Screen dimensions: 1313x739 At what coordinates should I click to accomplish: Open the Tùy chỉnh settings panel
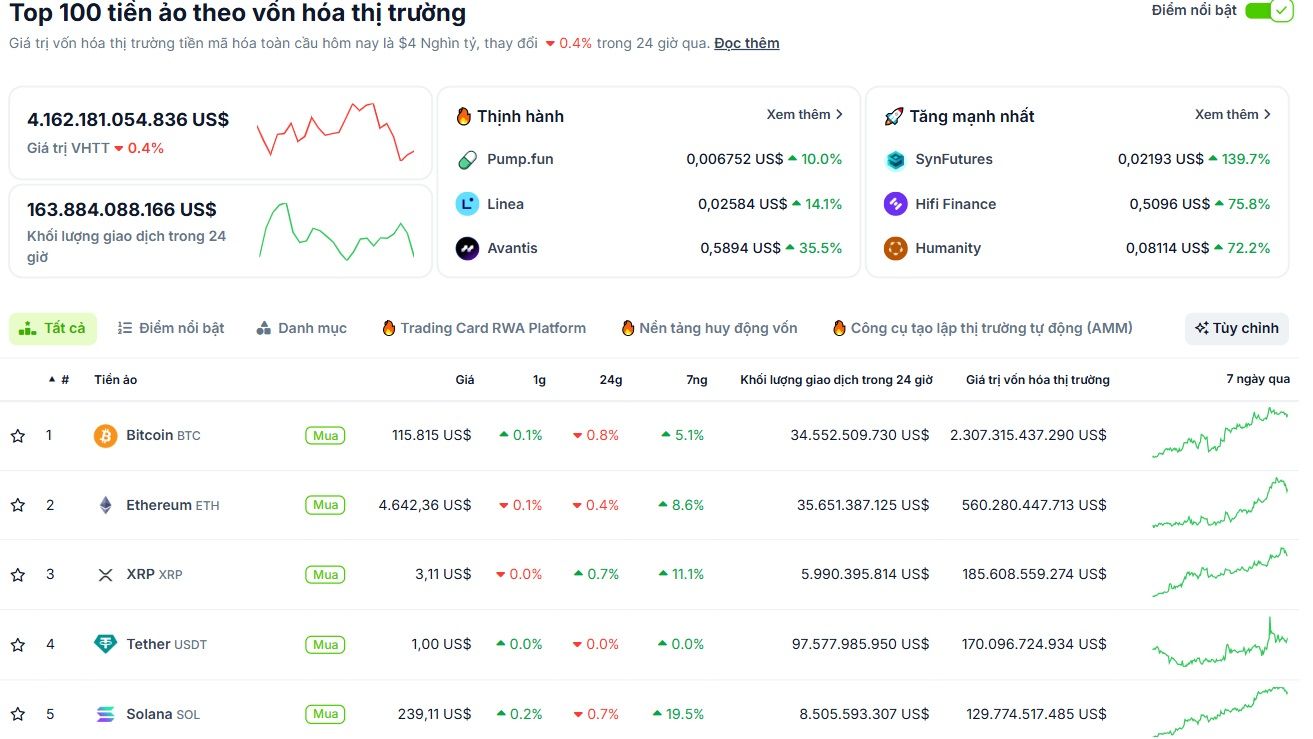1236,327
